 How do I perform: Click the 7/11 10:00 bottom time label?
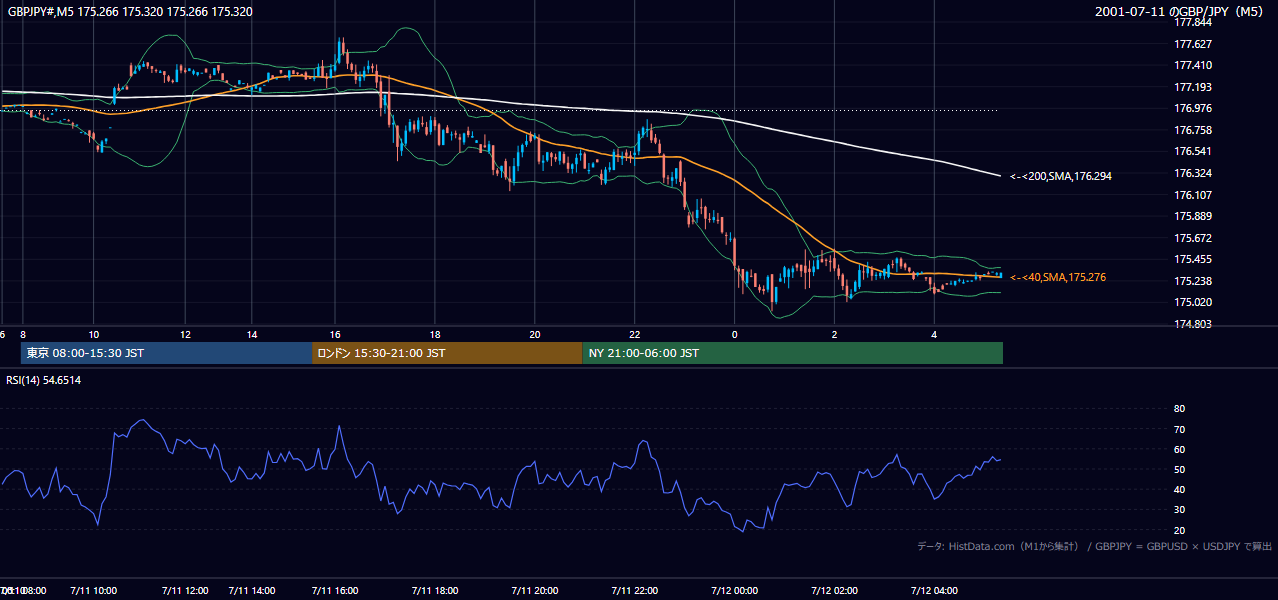94,591
